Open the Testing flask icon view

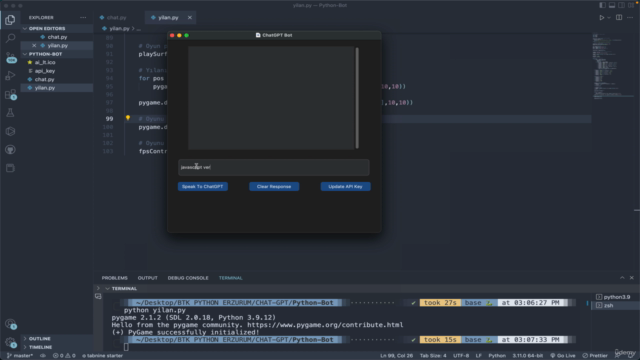tap(10, 113)
